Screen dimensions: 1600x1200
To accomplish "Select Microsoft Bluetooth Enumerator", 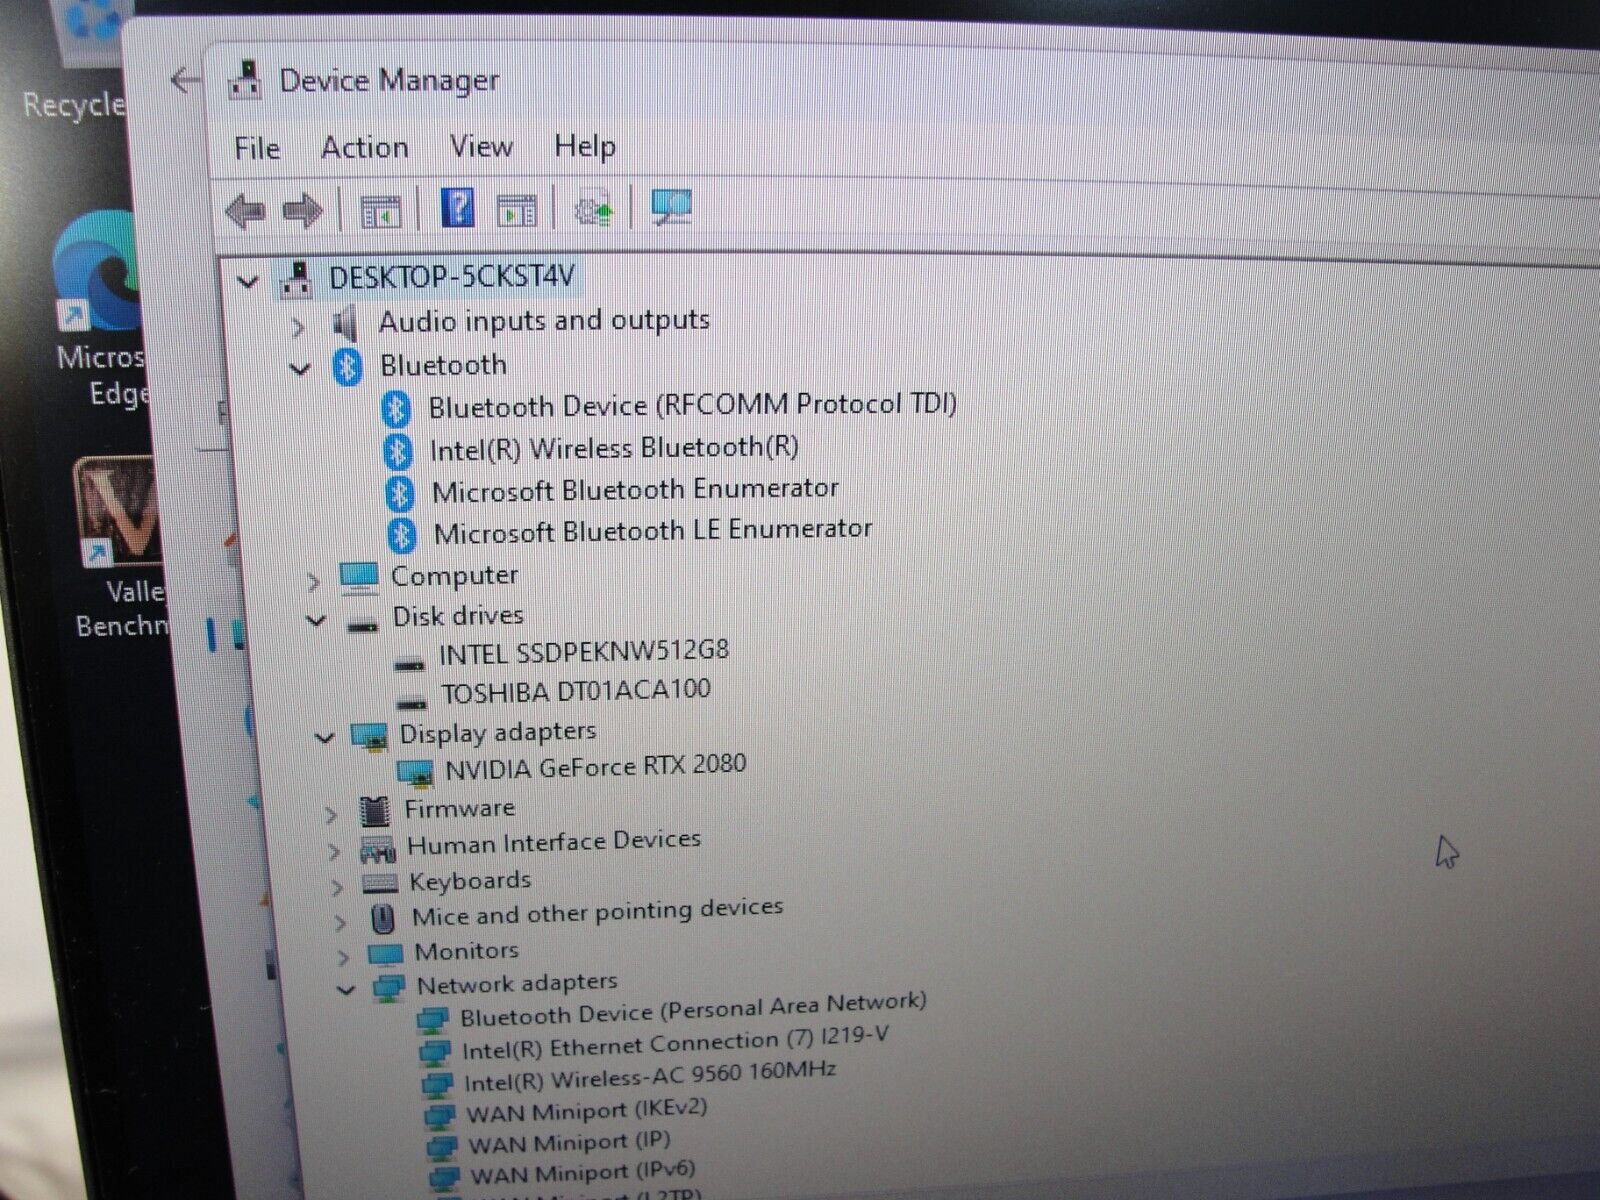I will tap(635, 490).
